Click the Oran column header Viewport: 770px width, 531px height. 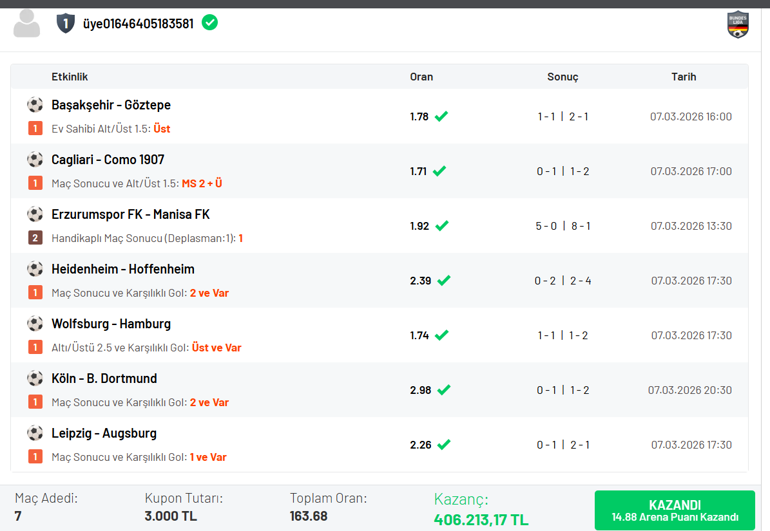point(421,77)
